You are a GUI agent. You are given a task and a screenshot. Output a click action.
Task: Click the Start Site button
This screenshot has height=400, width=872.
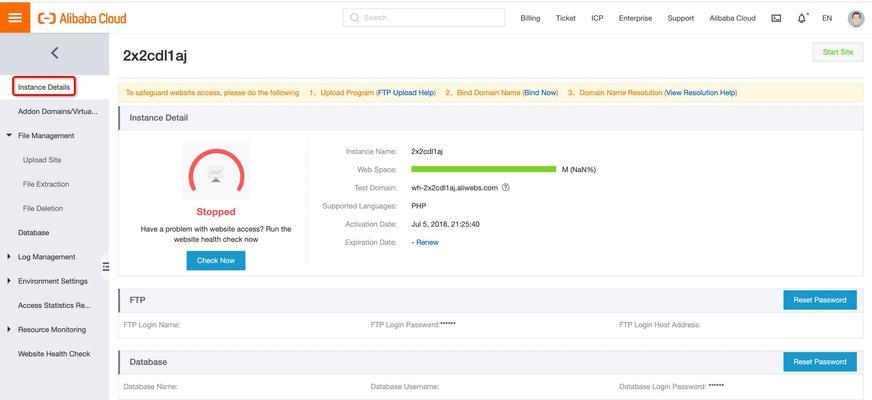(838, 52)
